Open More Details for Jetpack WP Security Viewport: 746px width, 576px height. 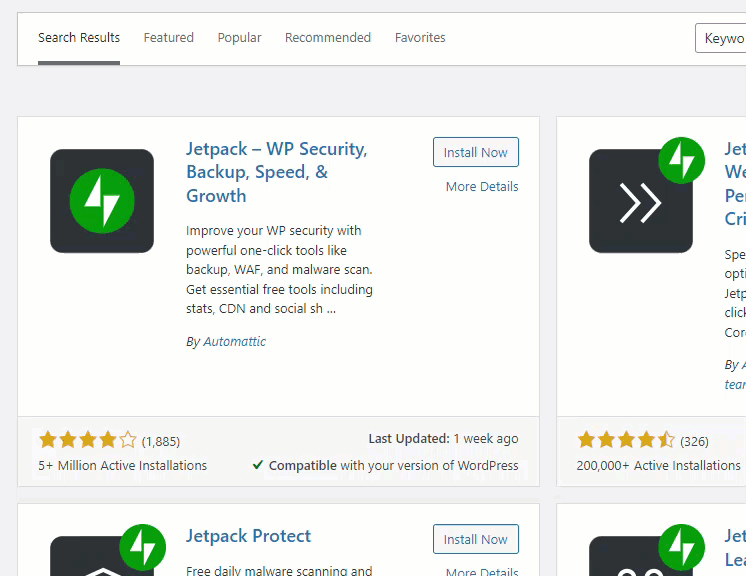482,186
